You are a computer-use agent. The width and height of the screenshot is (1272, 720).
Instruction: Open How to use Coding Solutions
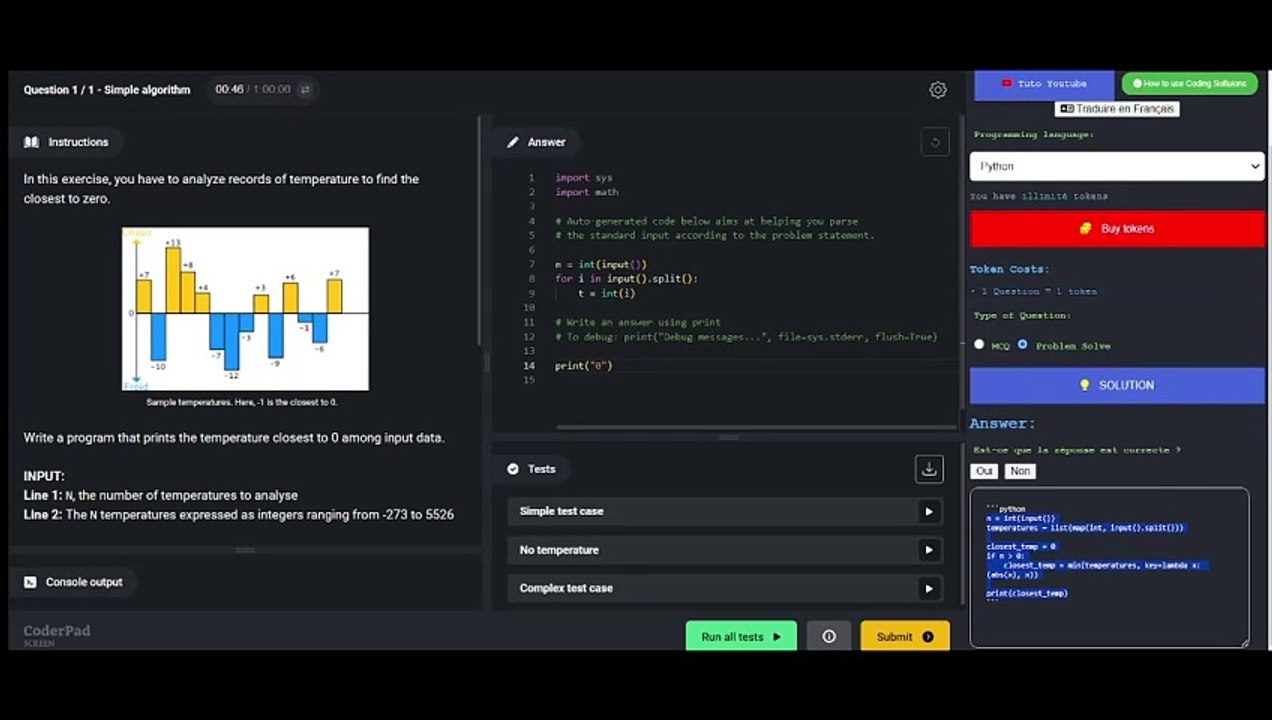tap(1189, 84)
